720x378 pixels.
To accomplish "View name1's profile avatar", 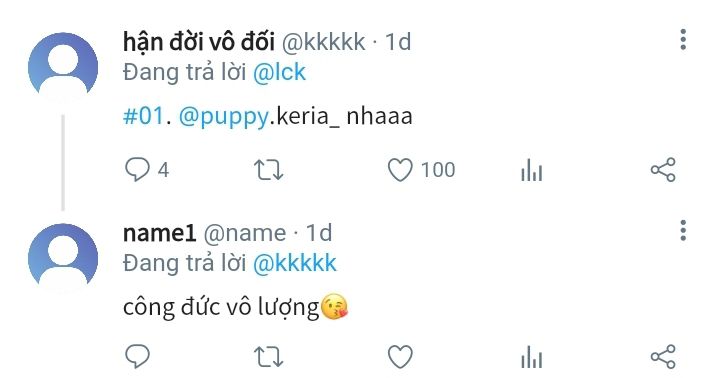I will [63, 258].
